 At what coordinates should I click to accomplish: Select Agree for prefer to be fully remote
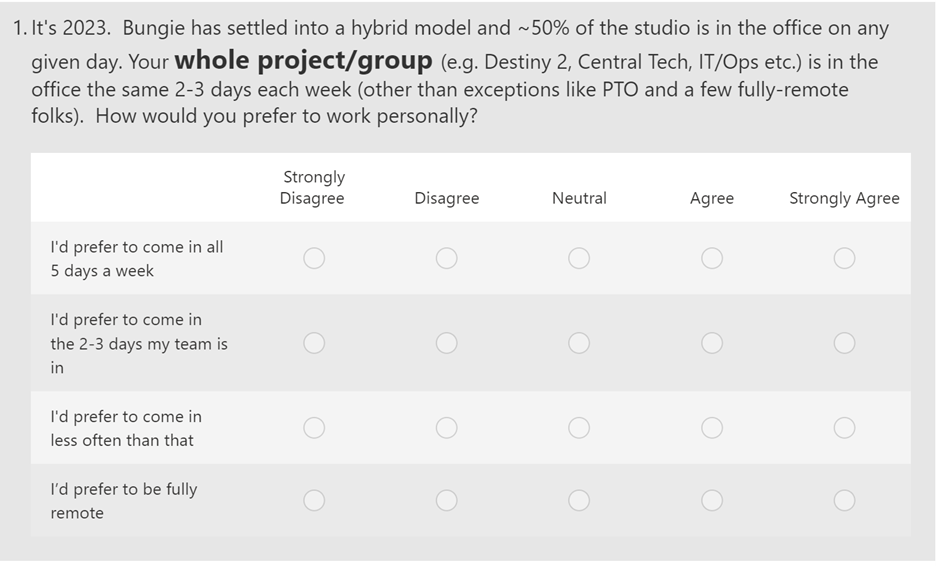tap(712, 500)
